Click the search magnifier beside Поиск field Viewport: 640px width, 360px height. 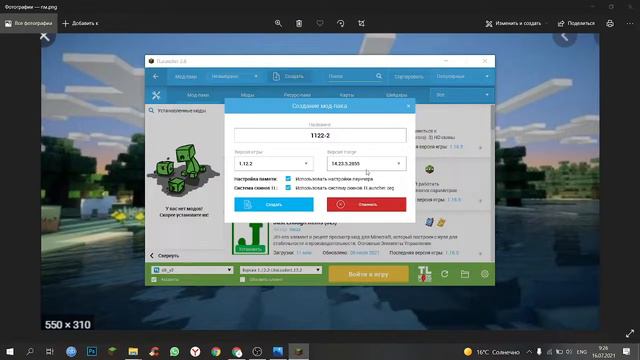(379, 76)
